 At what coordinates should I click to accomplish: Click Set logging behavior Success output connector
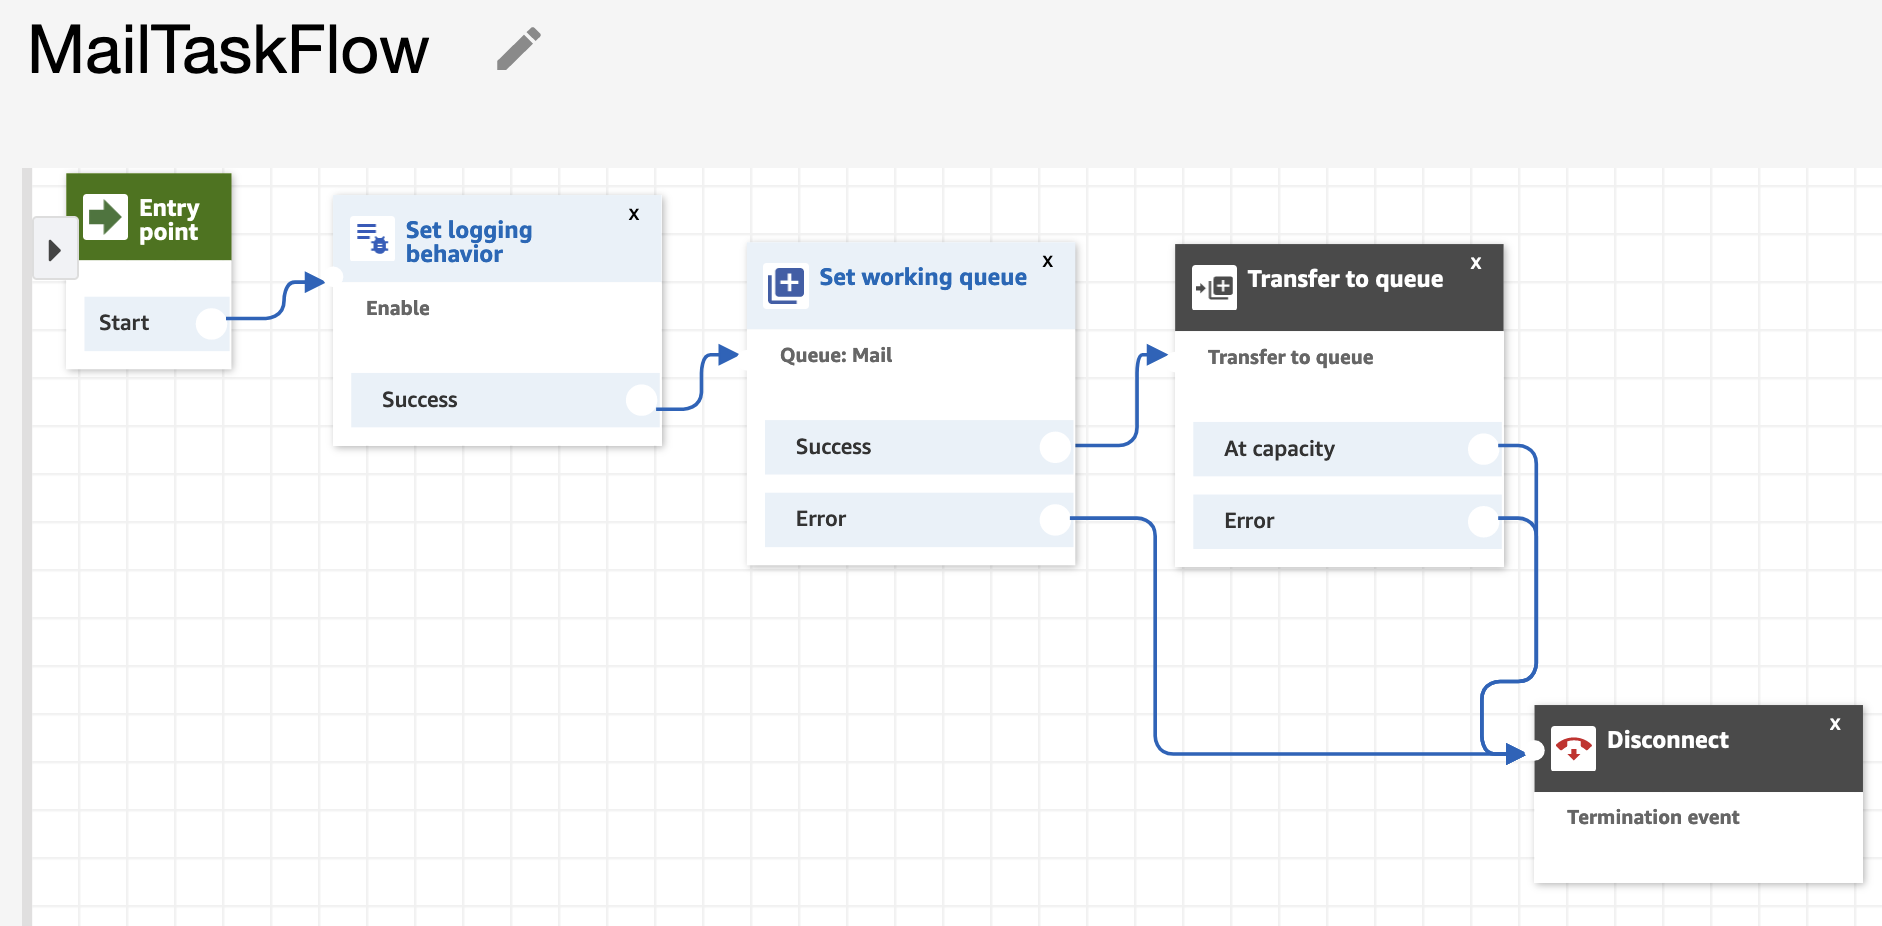(641, 400)
